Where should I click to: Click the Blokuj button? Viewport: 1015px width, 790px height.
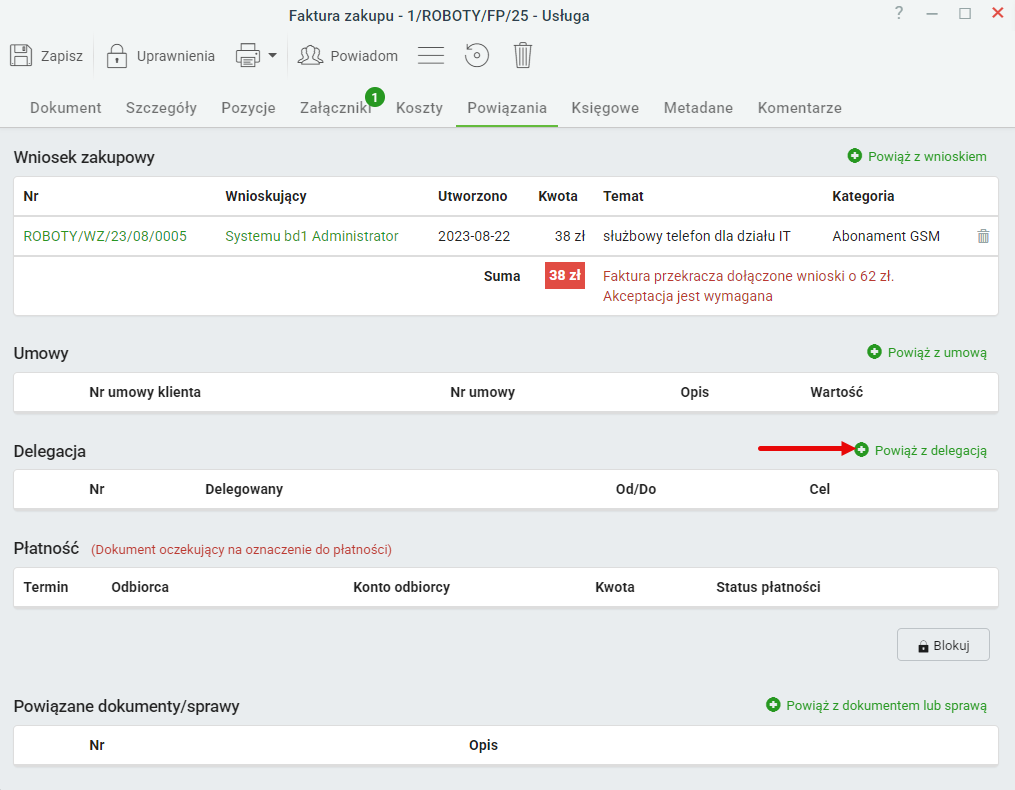943,645
